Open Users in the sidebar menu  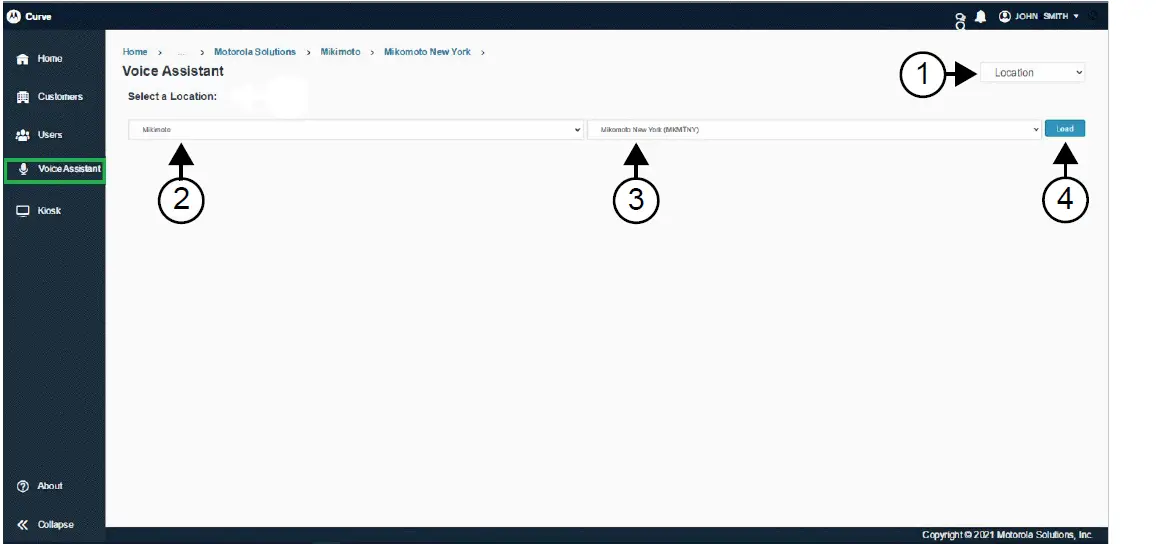click(x=50, y=135)
